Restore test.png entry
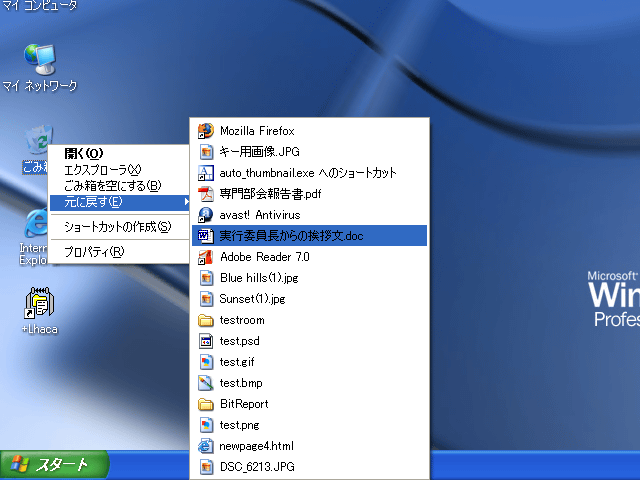The height and width of the screenshot is (480, 640). click(x=309, y=425)
